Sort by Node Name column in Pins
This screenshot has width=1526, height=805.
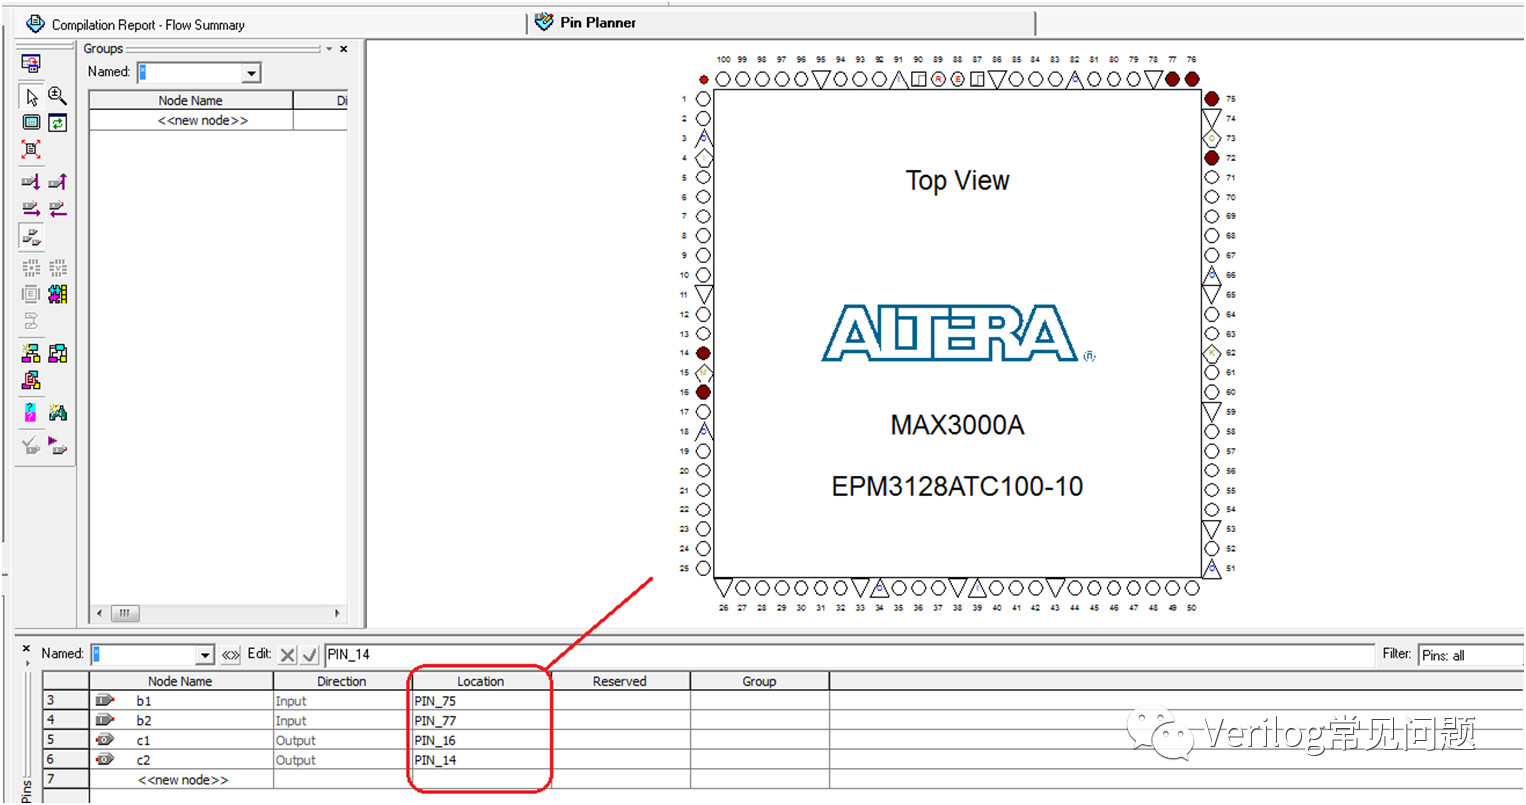point(181,681)
